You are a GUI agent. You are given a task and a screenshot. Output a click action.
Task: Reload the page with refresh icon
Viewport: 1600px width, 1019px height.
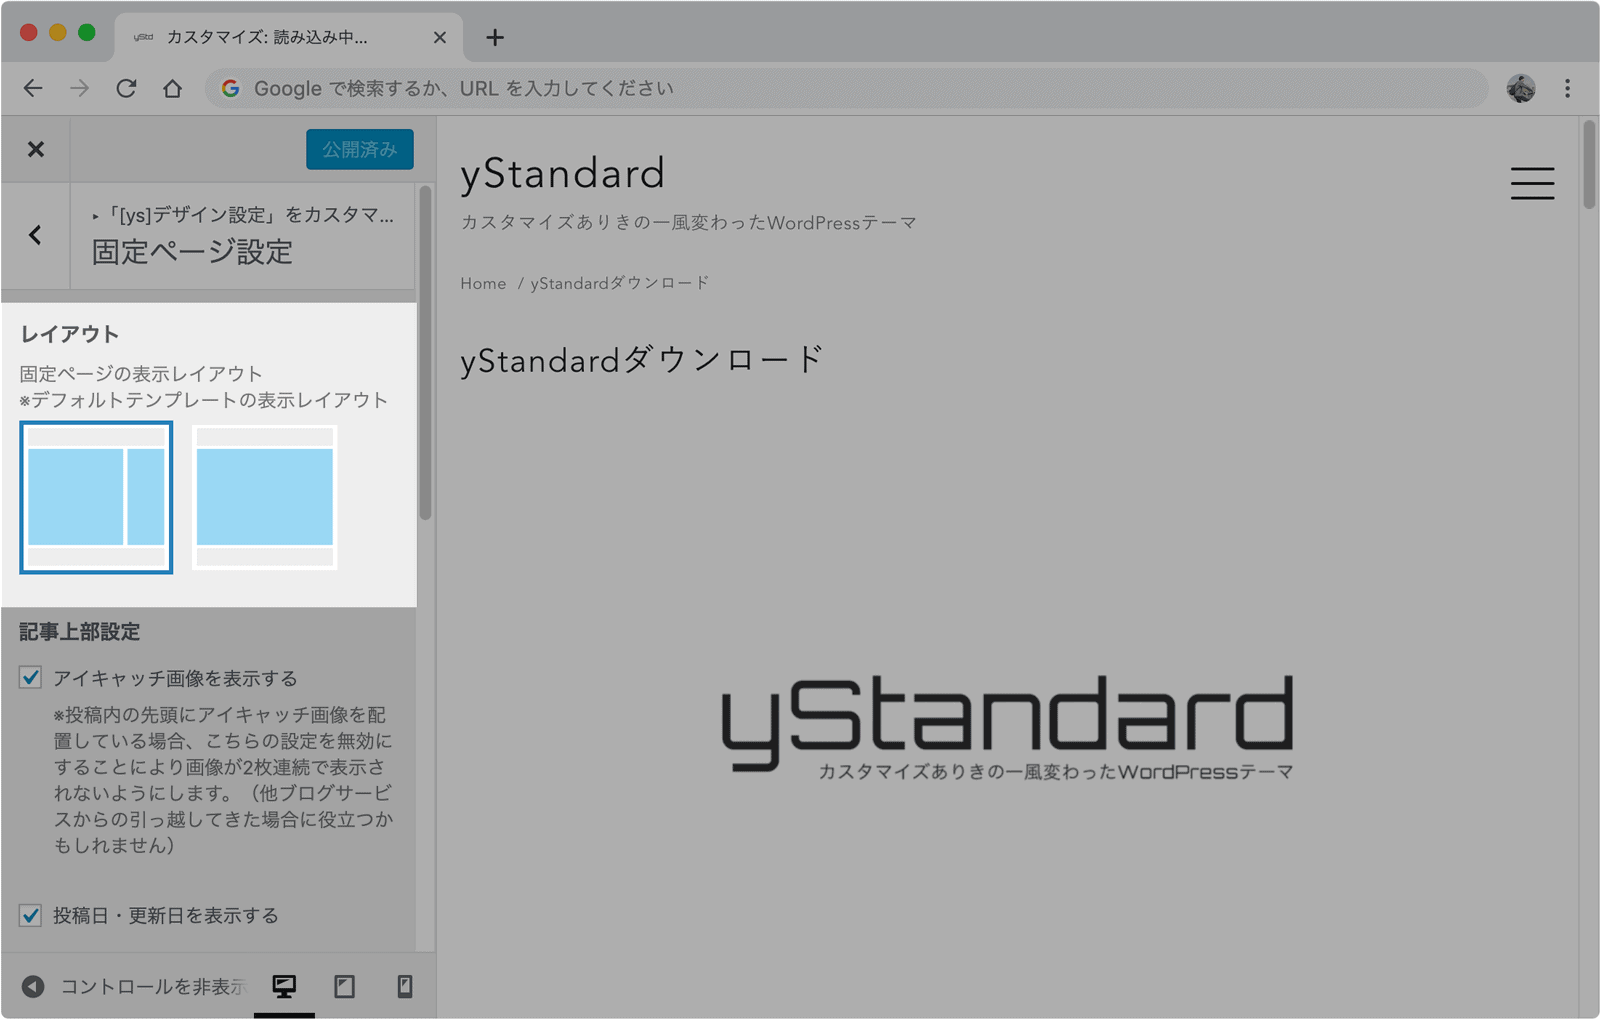(x=126, y=88)
